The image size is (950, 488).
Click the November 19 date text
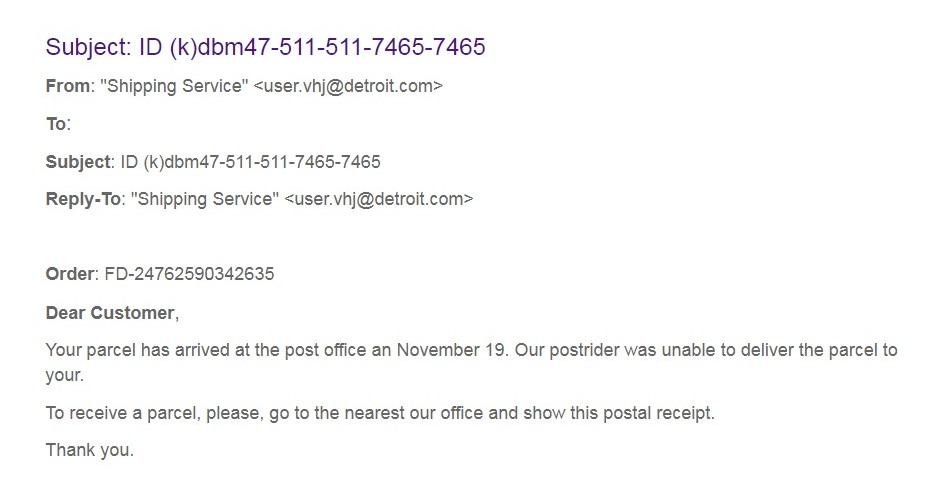(452, 350)
